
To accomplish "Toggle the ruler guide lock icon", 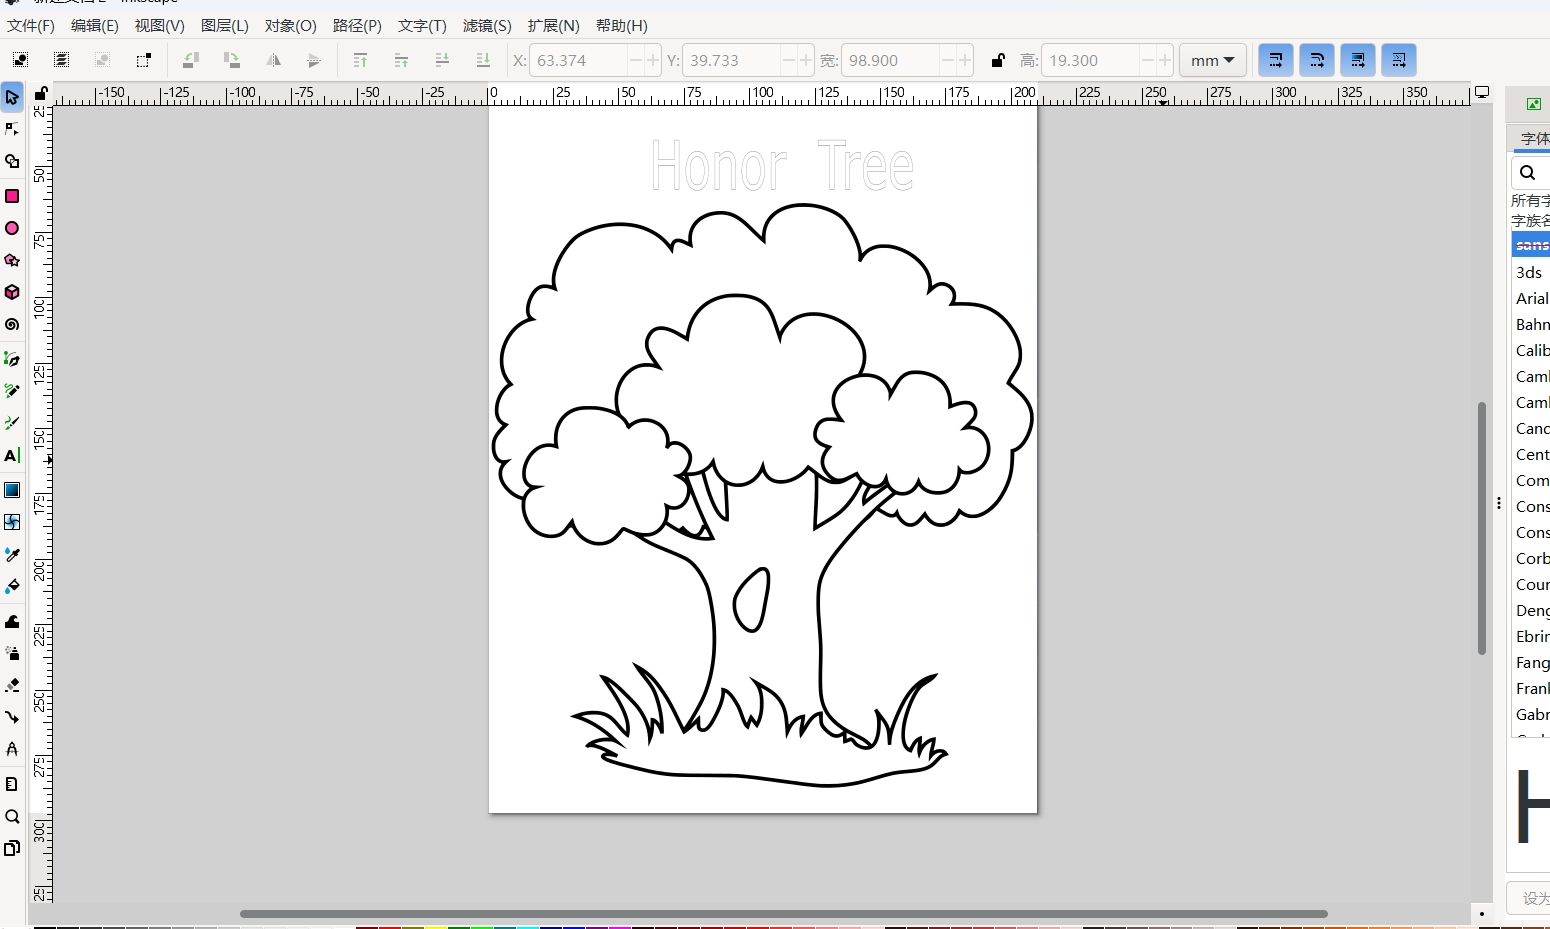I will click(x=41, y=93).
